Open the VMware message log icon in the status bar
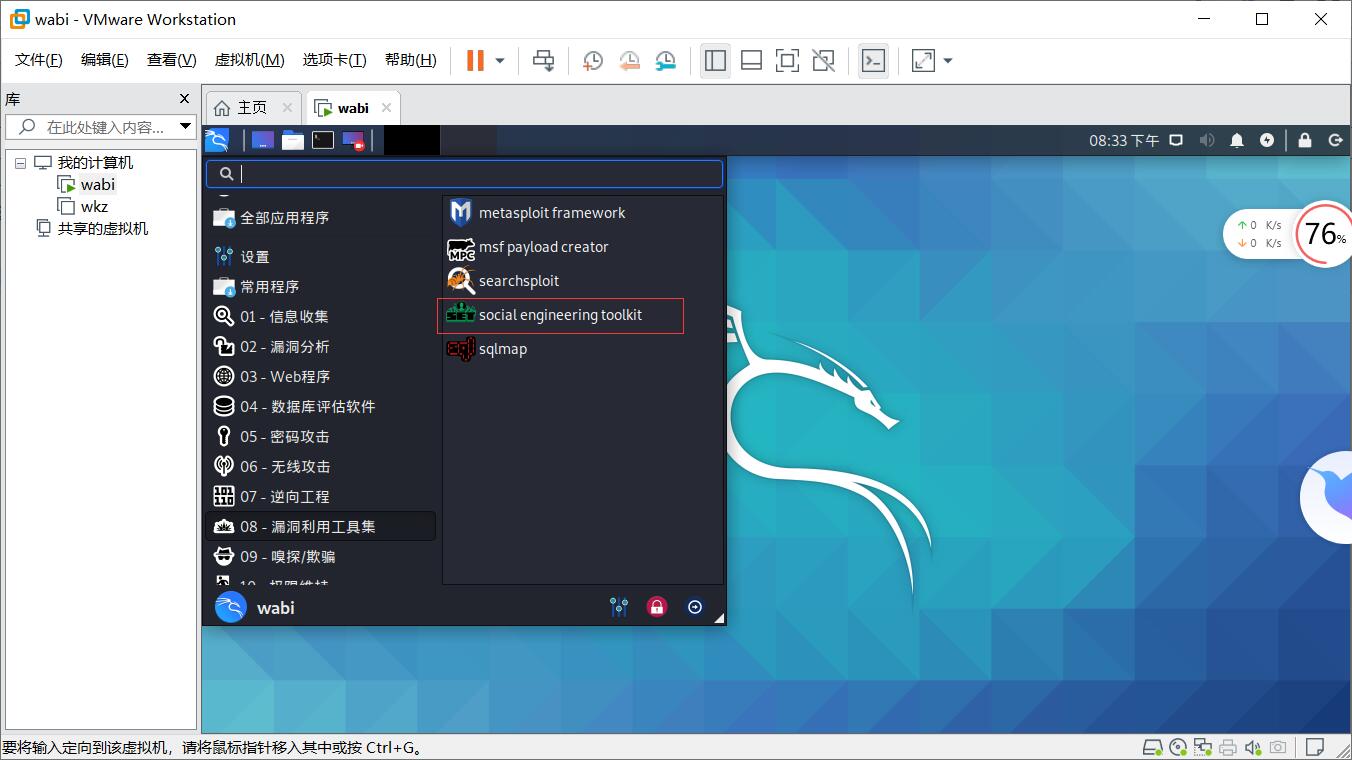 tap(1315, 748)
